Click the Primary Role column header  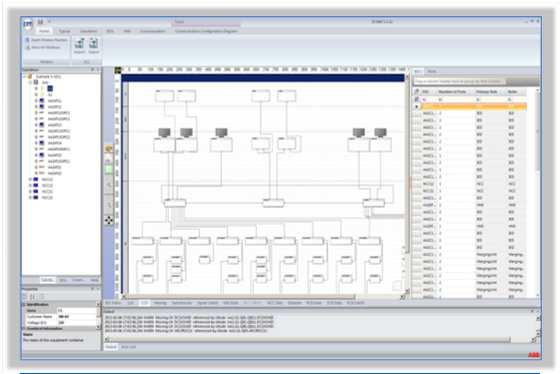pos(486,92)
